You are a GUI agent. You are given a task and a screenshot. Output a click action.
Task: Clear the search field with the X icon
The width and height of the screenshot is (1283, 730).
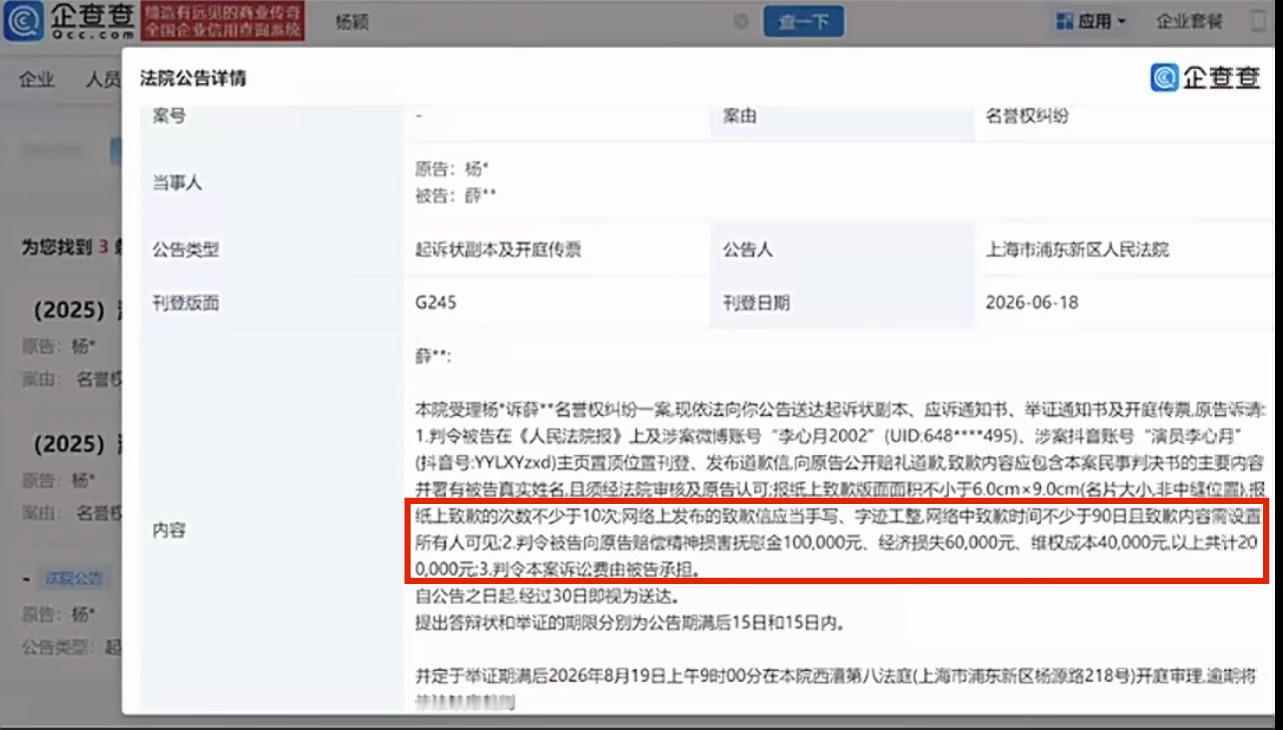coord(741,22)
